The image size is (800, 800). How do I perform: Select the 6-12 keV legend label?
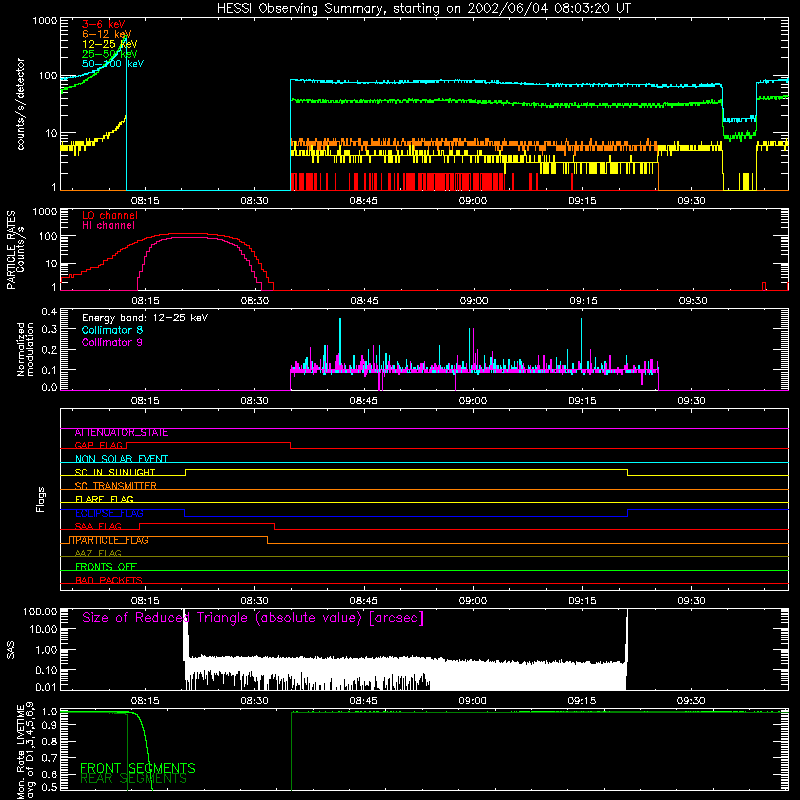(x=107, y=34)
